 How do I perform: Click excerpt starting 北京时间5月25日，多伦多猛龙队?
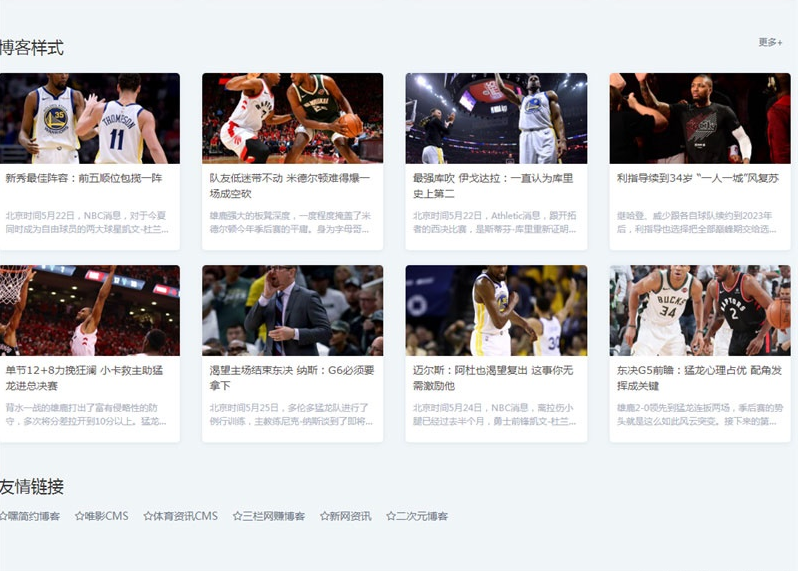(291, 414)
